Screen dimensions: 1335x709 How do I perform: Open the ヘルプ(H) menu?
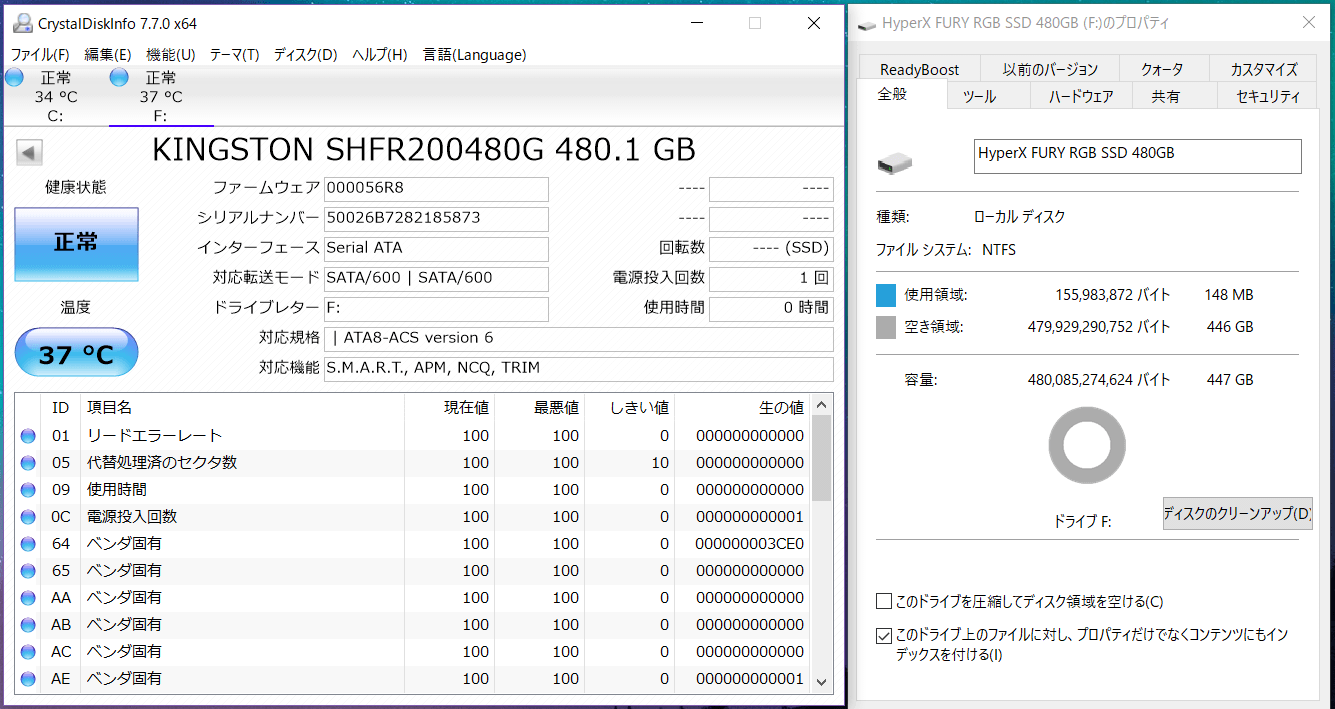[x=380, y=55]
